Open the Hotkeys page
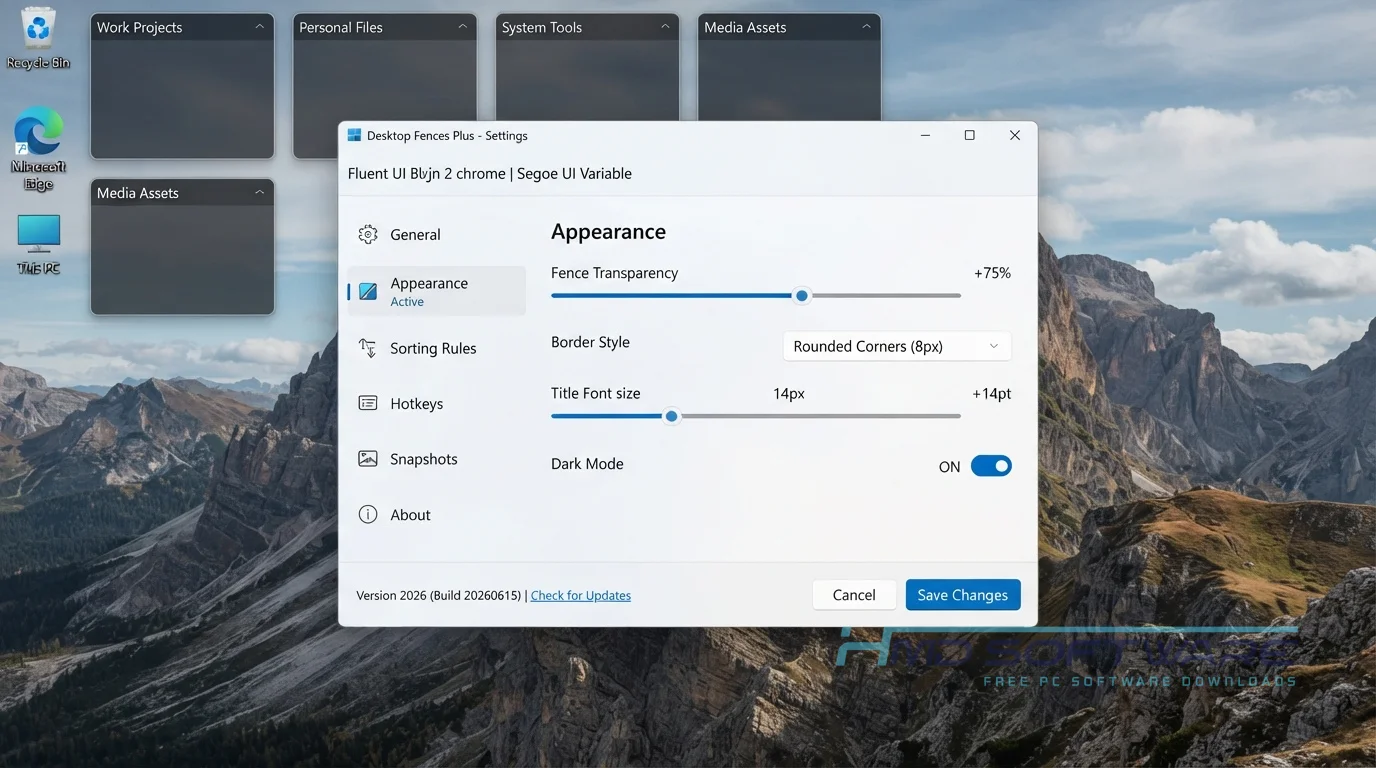The width and height of the screenshot is (1376, 768). coord(436,403)
